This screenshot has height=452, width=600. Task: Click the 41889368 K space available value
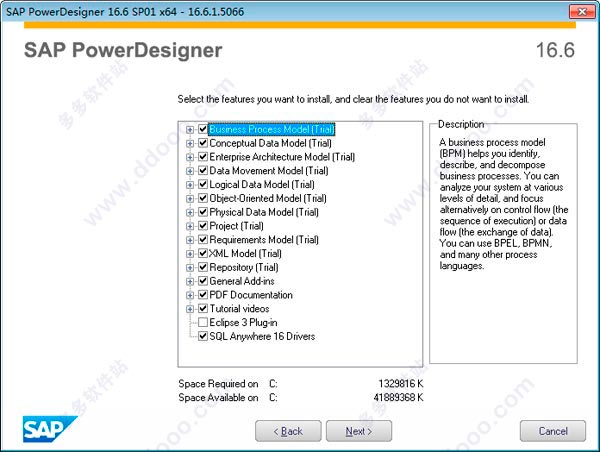pyautogui.click(x=398, y=397)
